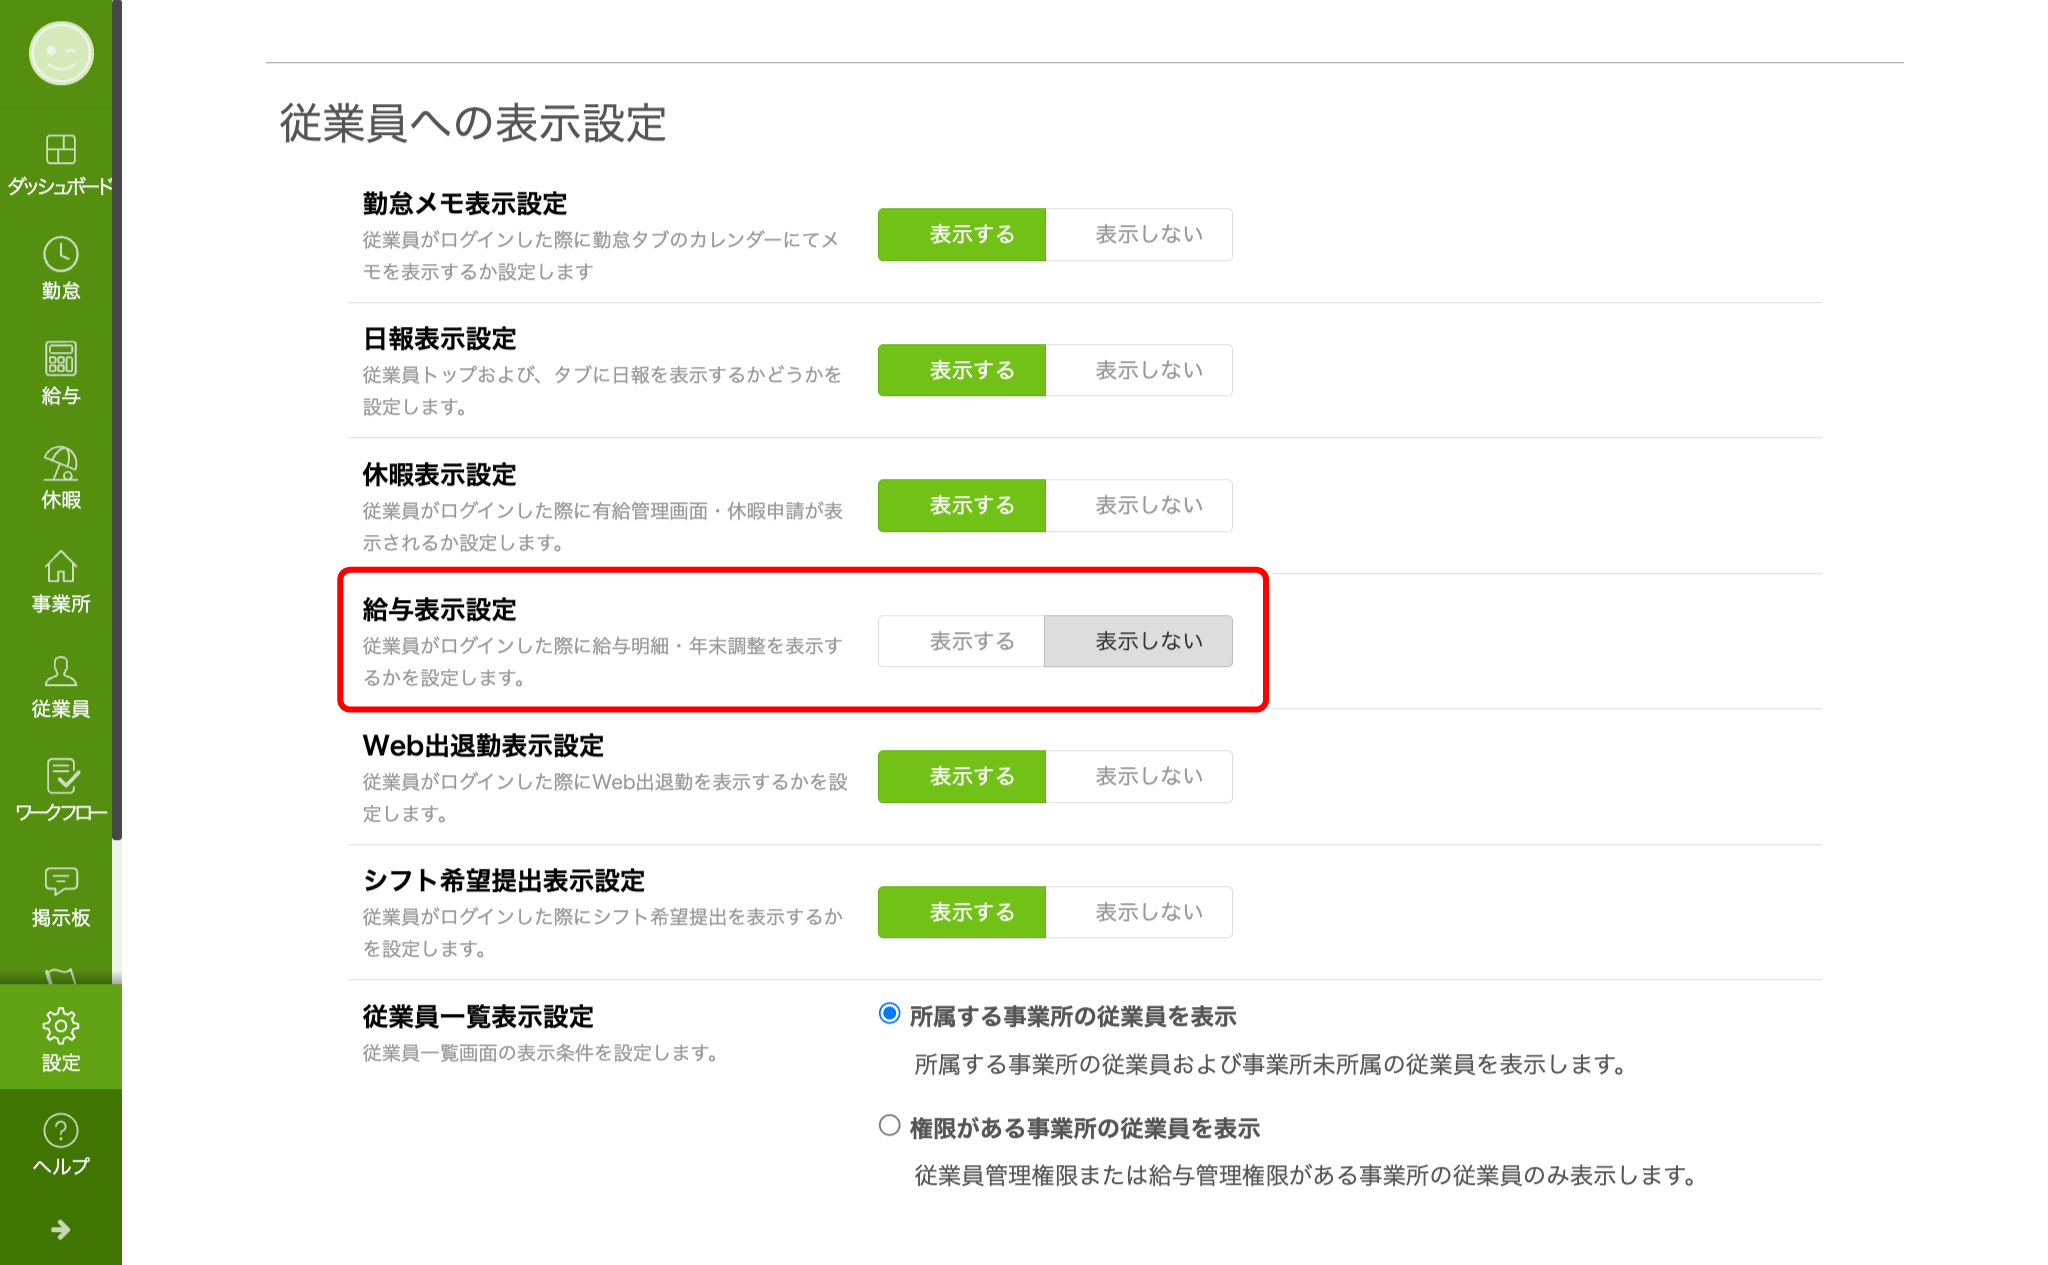Keep 休暇表示設定 on 表示する
Image resolution: width=2048 pixels, height=1265 pixels.
click(961, 505)
